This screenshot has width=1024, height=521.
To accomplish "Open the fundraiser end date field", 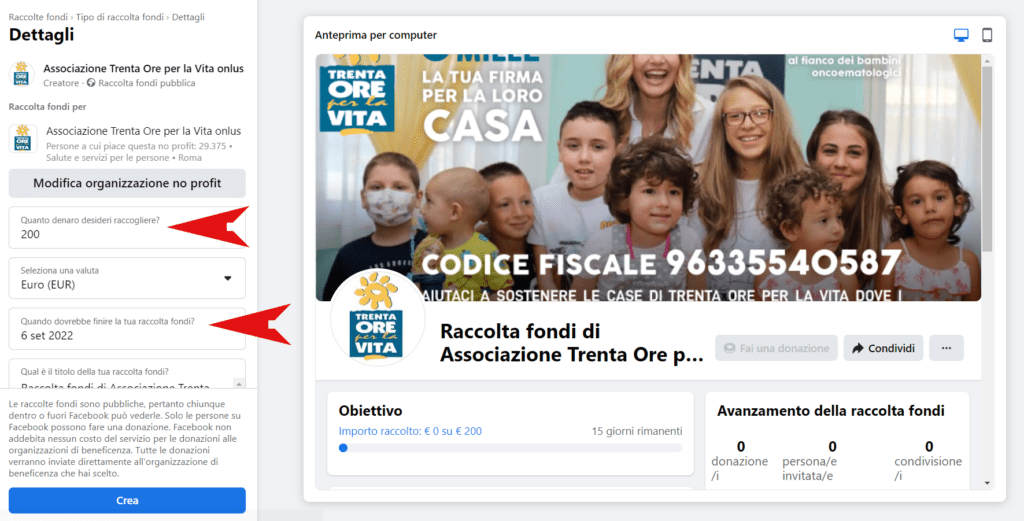I will click(127, 329).
